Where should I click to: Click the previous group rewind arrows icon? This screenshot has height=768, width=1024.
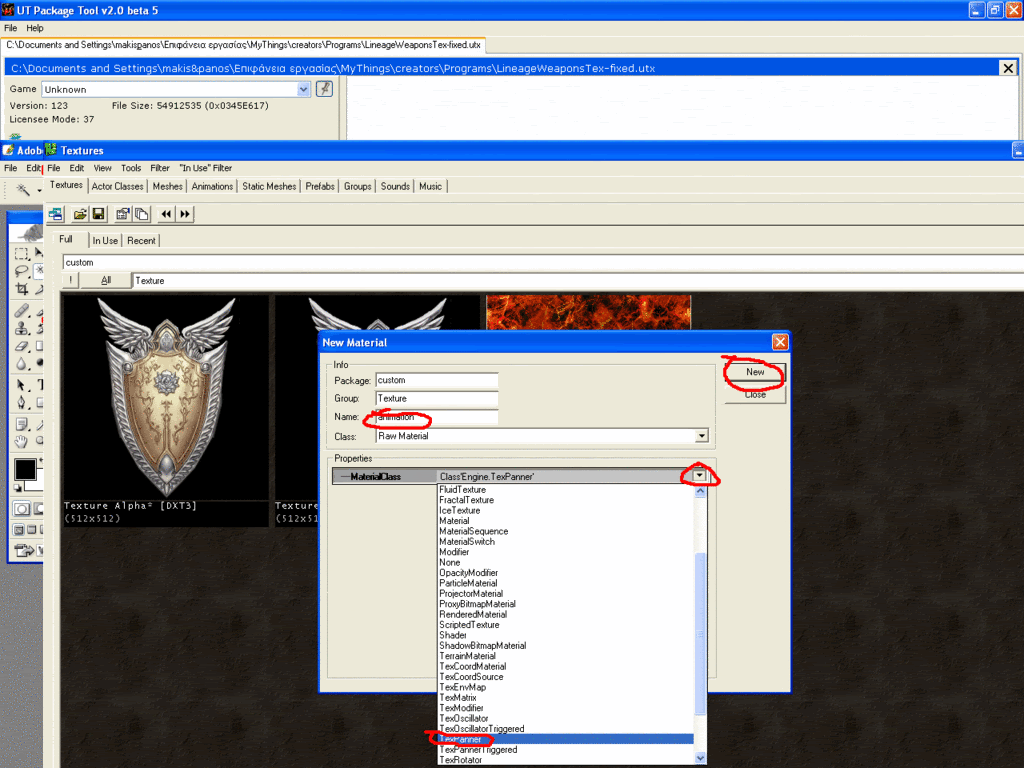167,214
